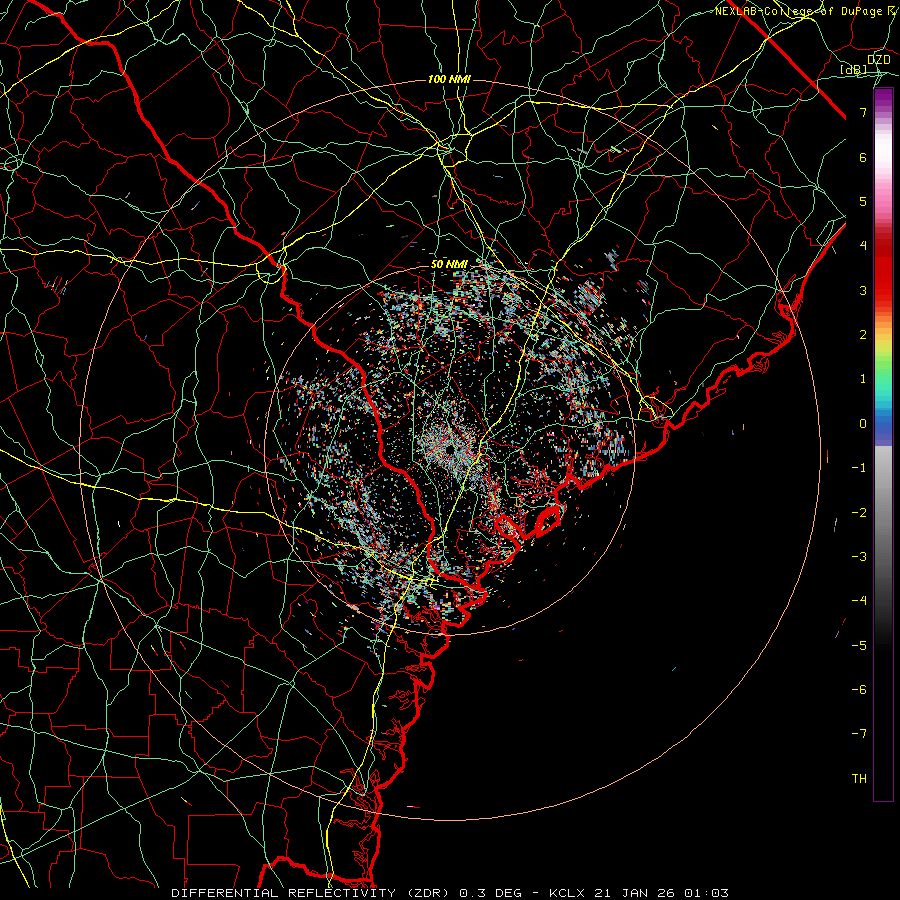900x900 pixels.
Task: Click the 6 value on the dB scale
Action: 863,157
